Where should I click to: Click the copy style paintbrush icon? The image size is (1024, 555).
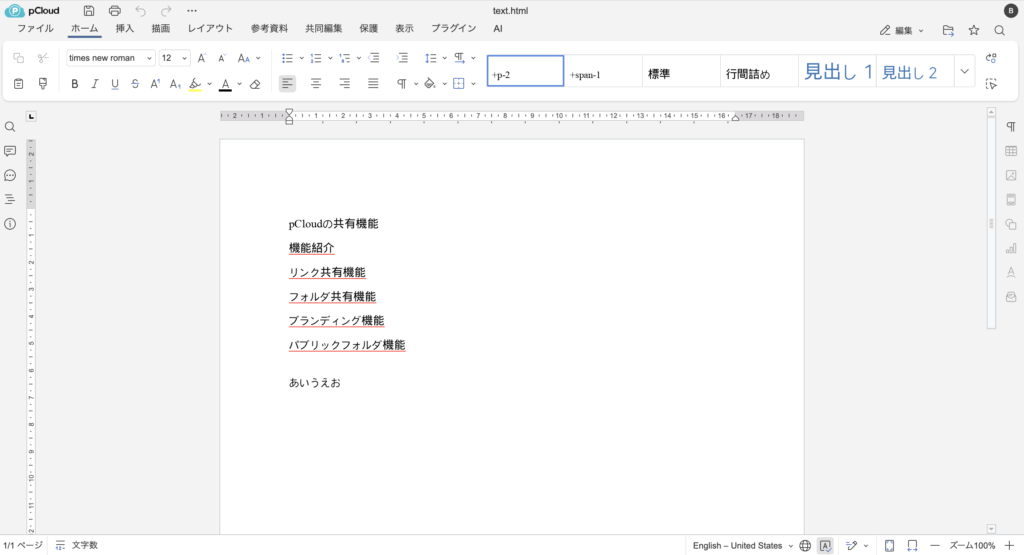coord(43,84)
